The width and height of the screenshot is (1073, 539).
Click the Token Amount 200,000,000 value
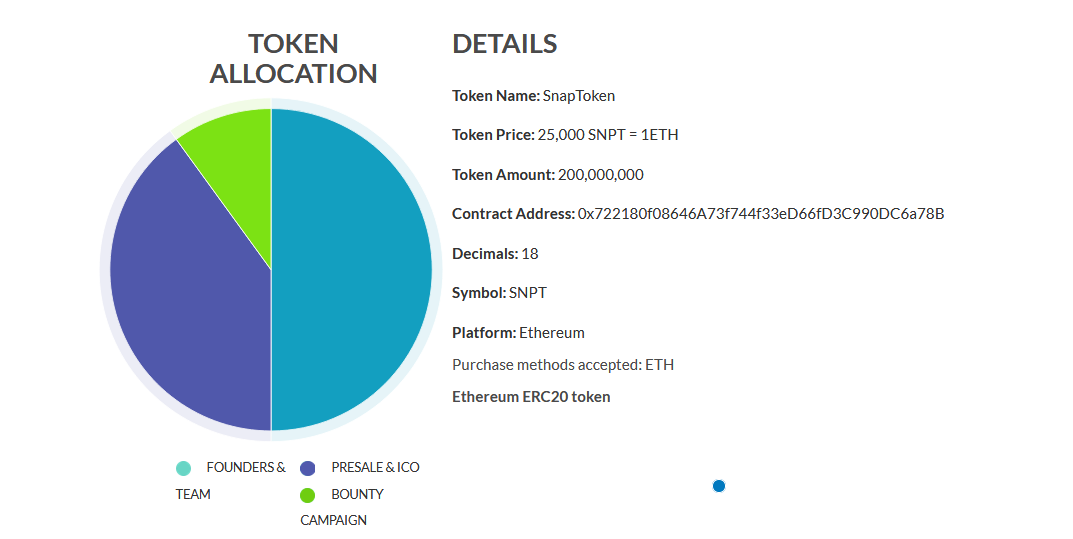601,174
